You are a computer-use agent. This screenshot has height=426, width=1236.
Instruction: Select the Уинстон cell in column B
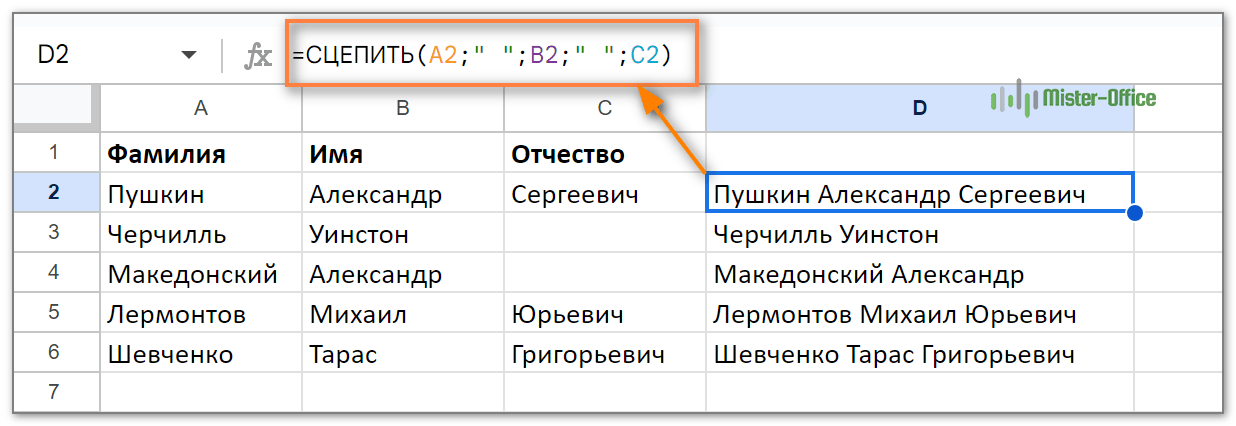pos(403,233)
